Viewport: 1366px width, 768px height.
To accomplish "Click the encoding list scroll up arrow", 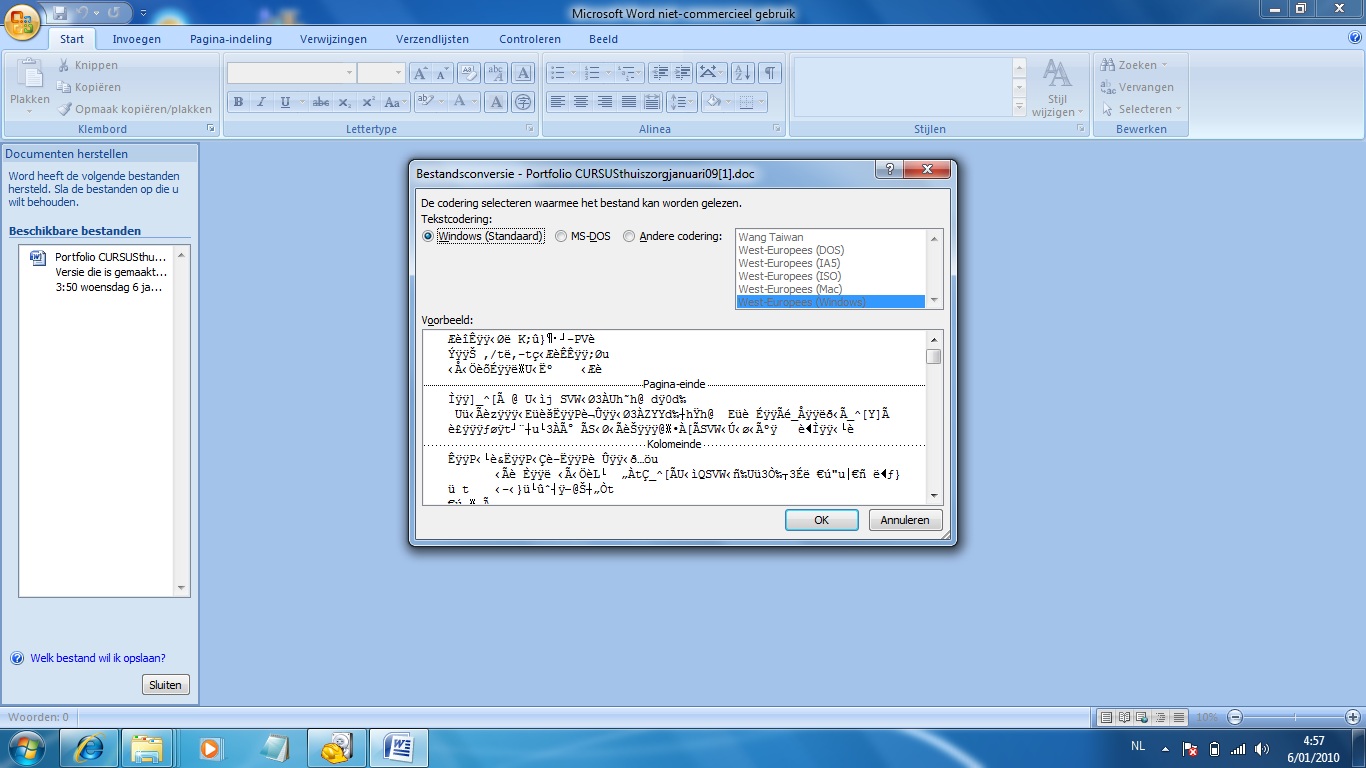I will pyautogui.click(x=935, y=238).
